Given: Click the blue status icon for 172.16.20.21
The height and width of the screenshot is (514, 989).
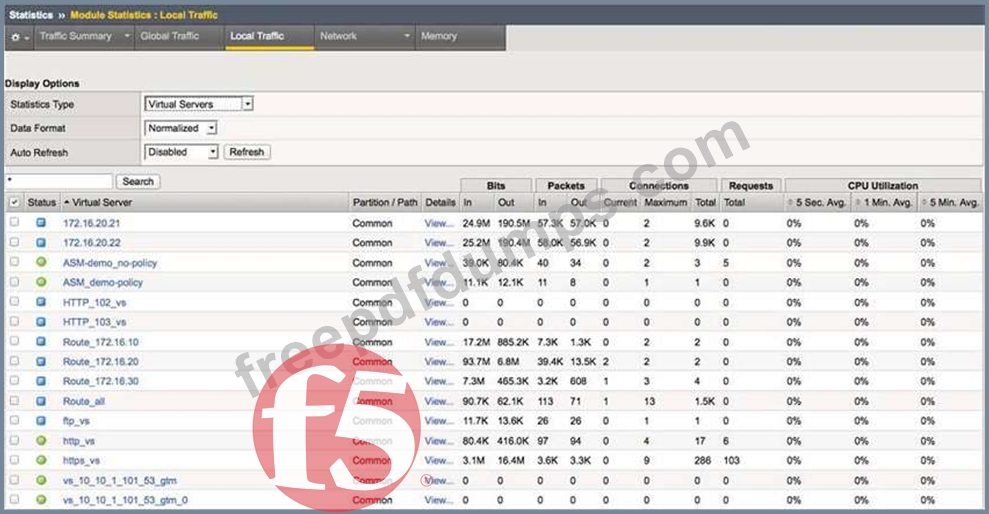Looking at the screenshot, I should pyautogui.click(x=41, y=223).
